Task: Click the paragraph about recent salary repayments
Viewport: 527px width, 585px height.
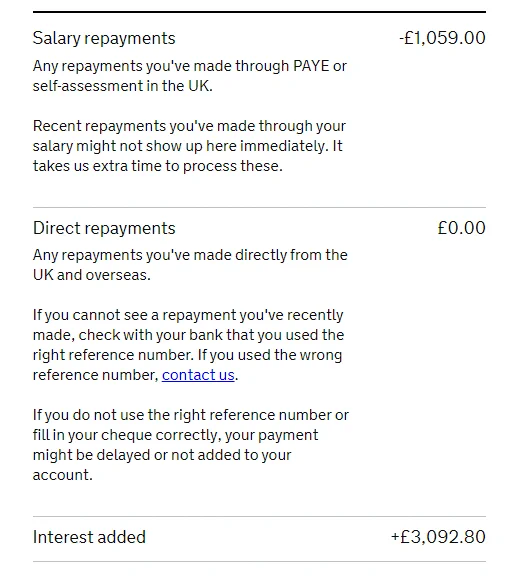Action: tap(189, 146)
